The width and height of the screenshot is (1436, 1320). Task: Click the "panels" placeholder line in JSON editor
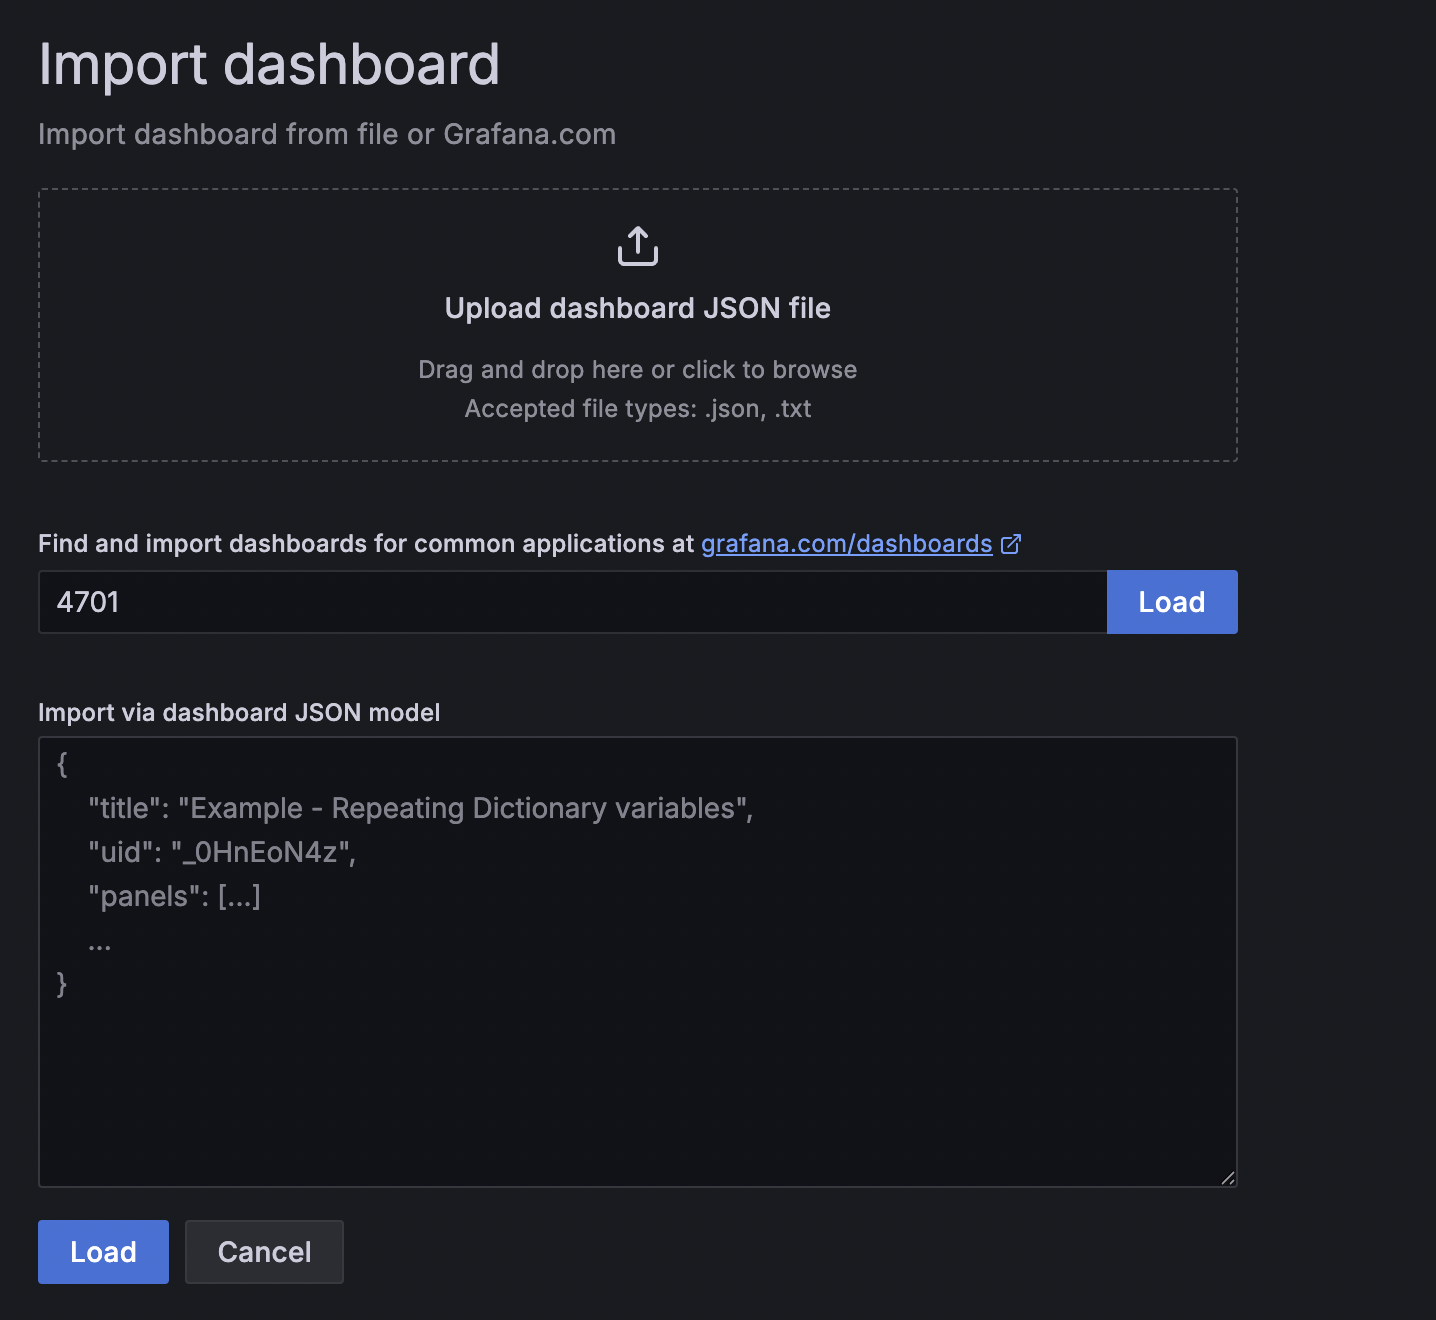coord(174,896)
